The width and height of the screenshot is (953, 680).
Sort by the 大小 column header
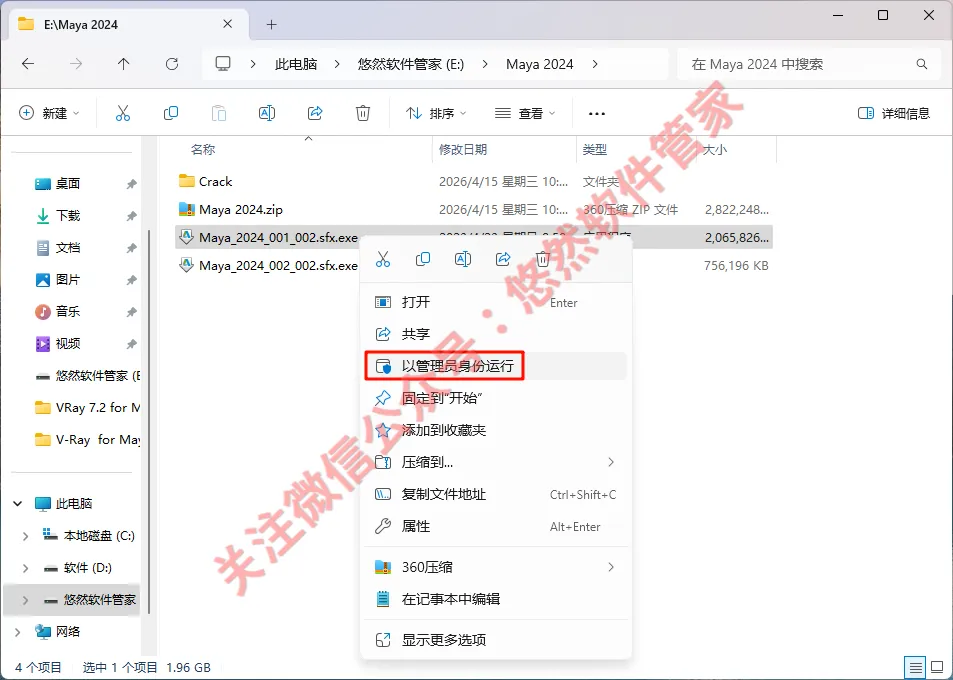pos(715,149)
